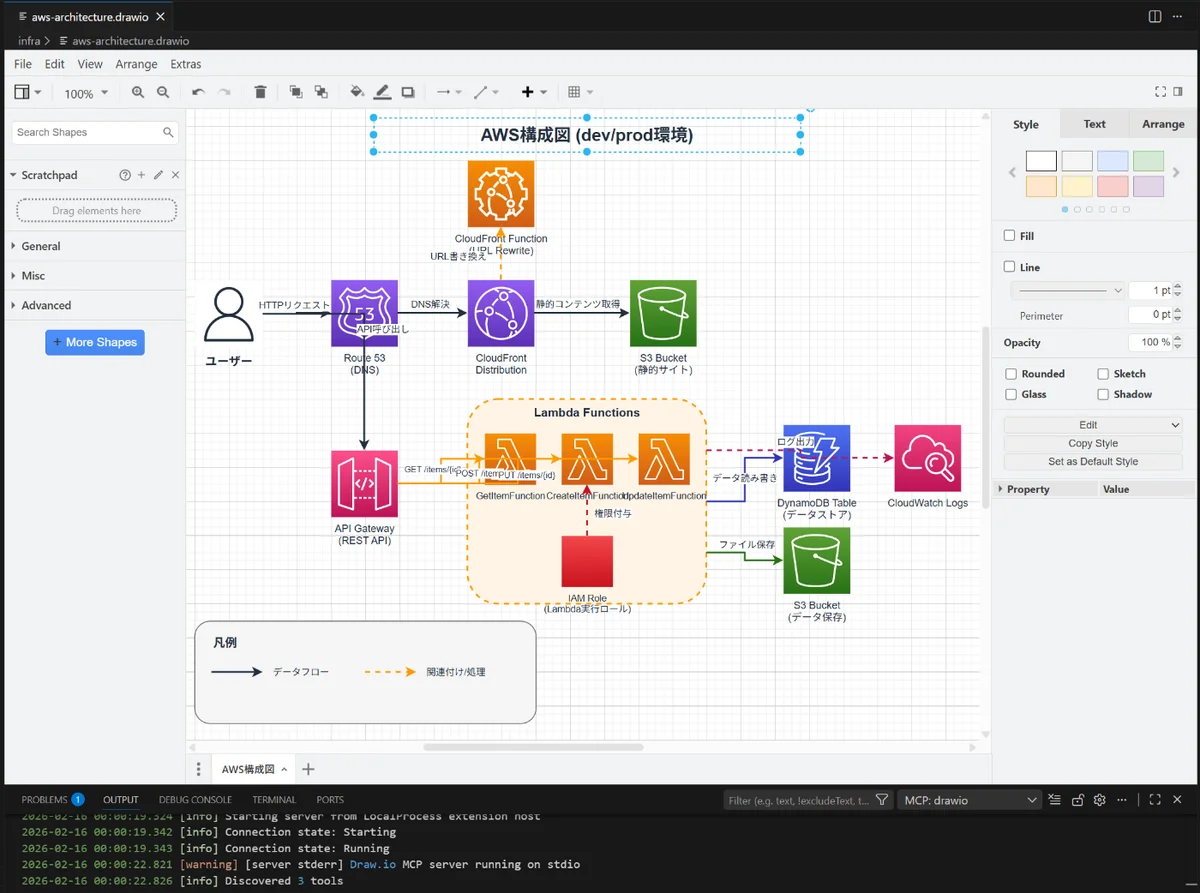The height and width of the screenshot is (893, 1200).
Task: Click the Undo icon
Action: click(197, 91)
